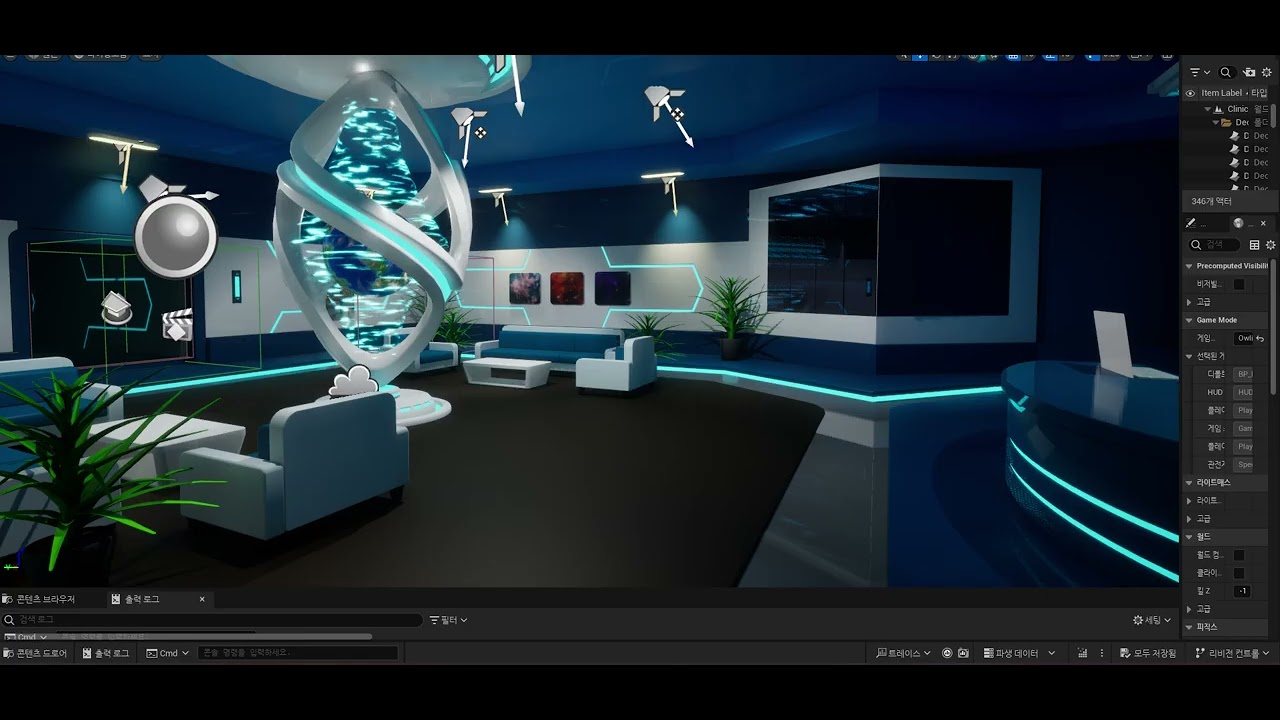Open the Game Mode override dropdown
The image size is (1280, 720).
pos(1245,338)
